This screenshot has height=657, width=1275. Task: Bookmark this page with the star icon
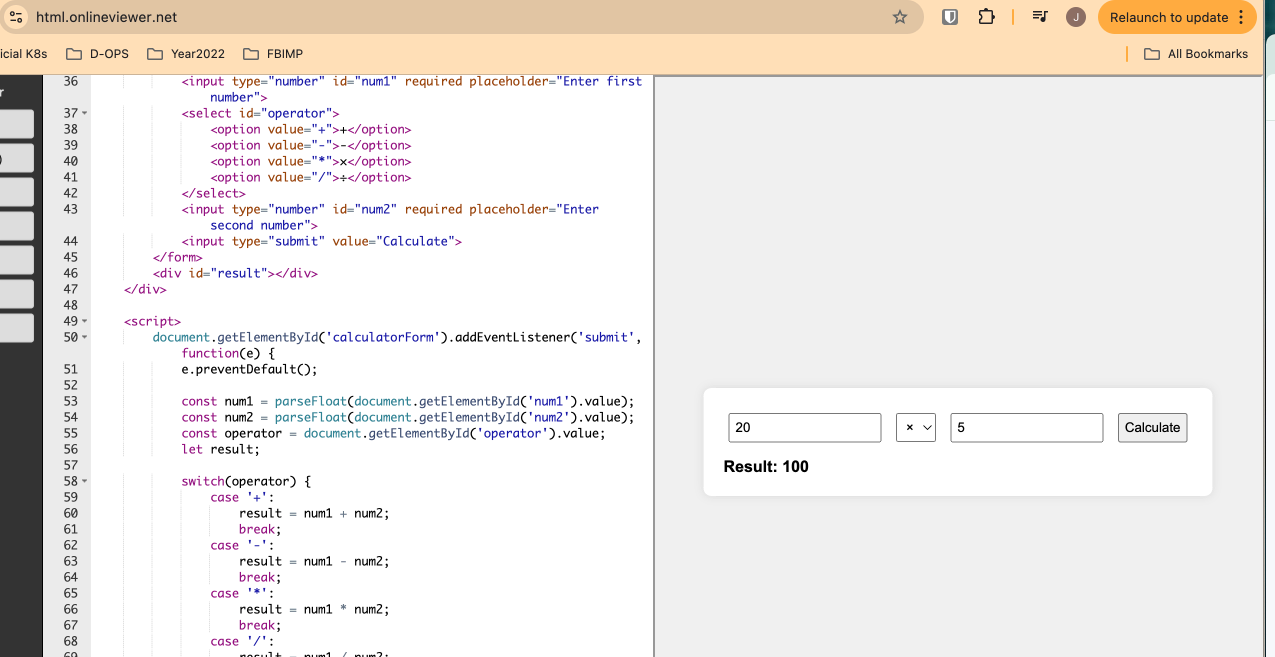click(x=899, y=17)
